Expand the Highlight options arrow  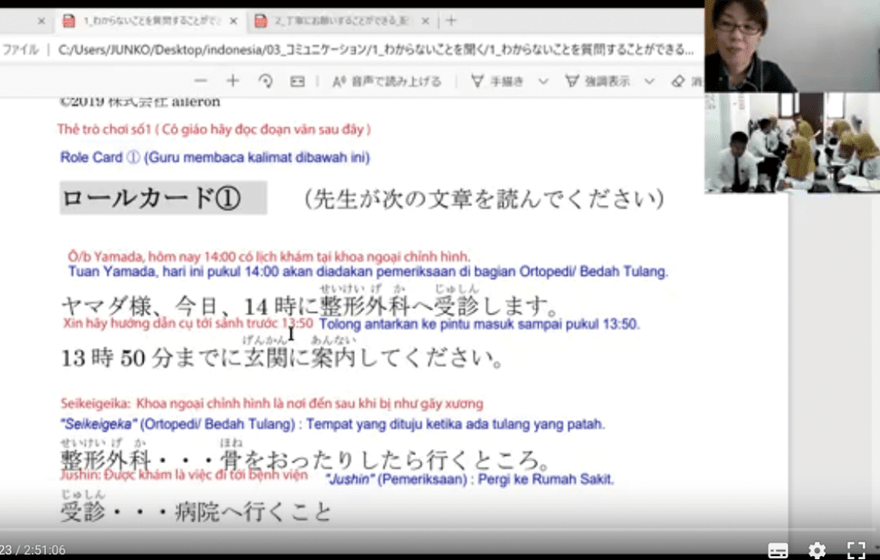click(x=649, y=82)
